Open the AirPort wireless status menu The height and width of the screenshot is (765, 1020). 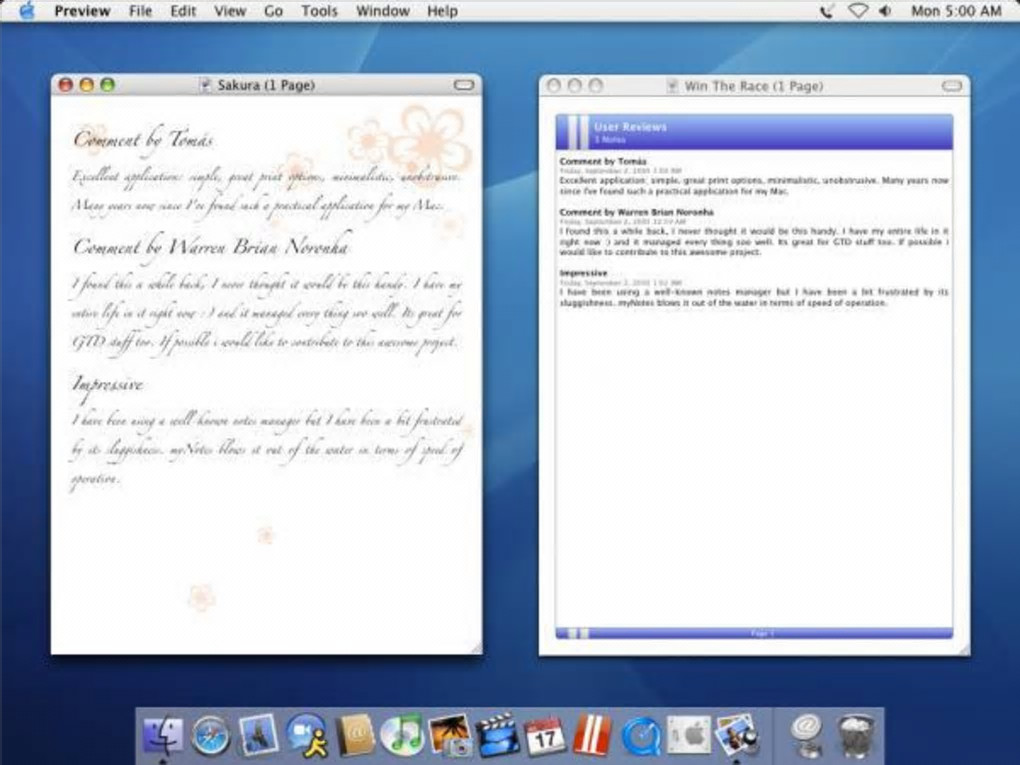coord(858,11)
